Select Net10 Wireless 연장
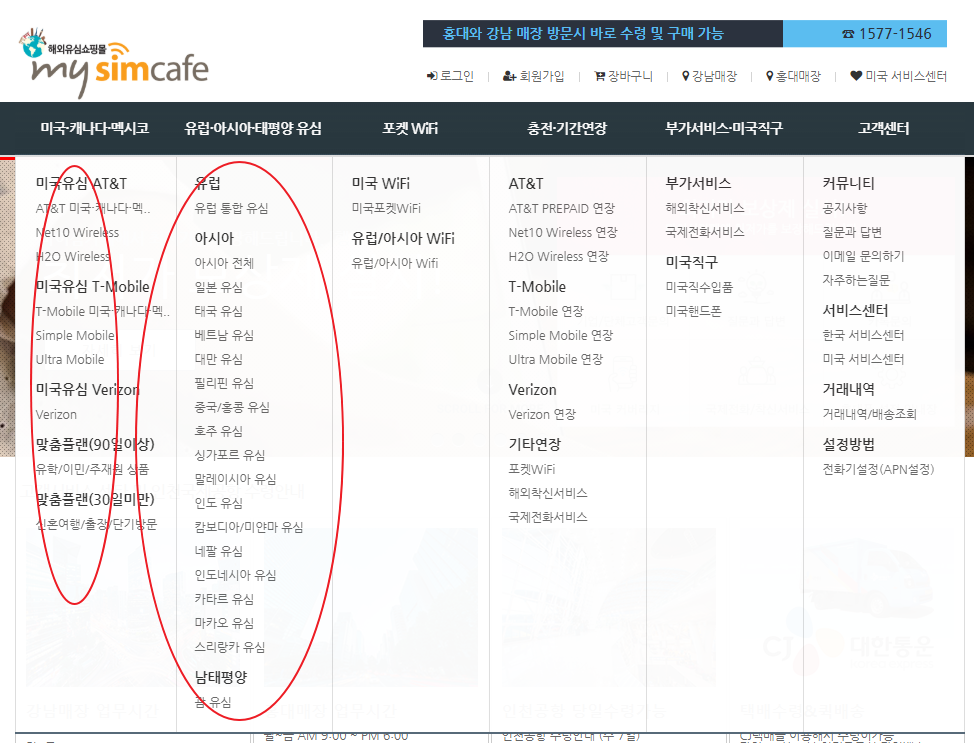This screenshot has height=743, width=974. pos(563,232)
